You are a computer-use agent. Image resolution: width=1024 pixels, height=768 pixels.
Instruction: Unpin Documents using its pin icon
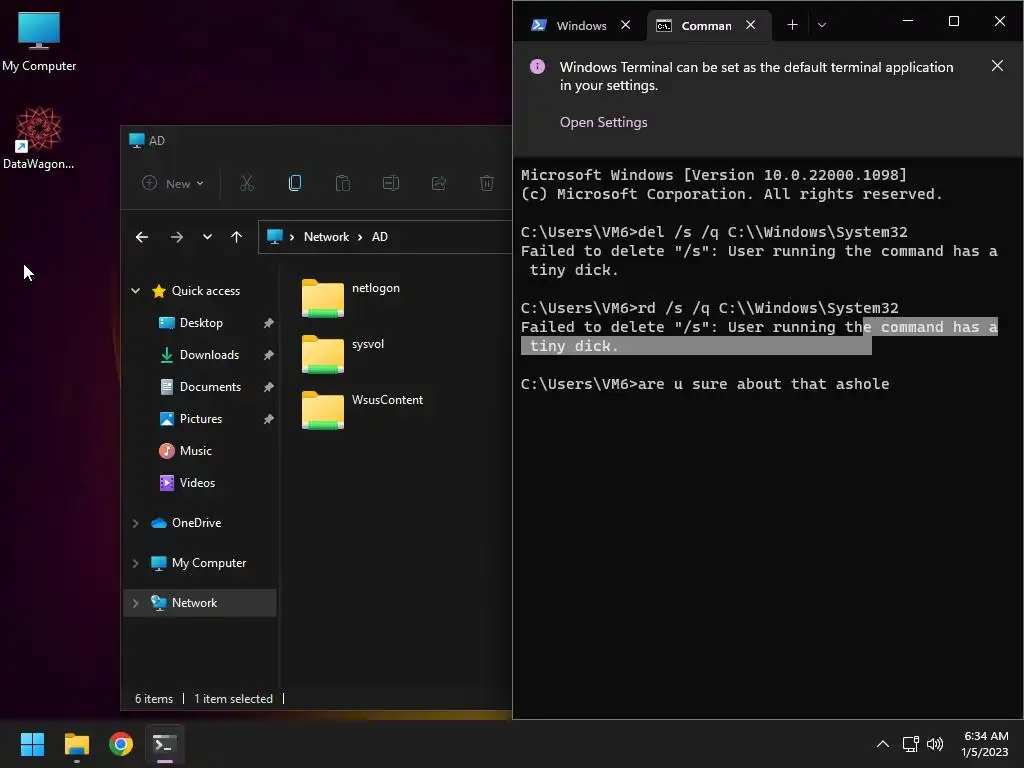coord(268,387)
